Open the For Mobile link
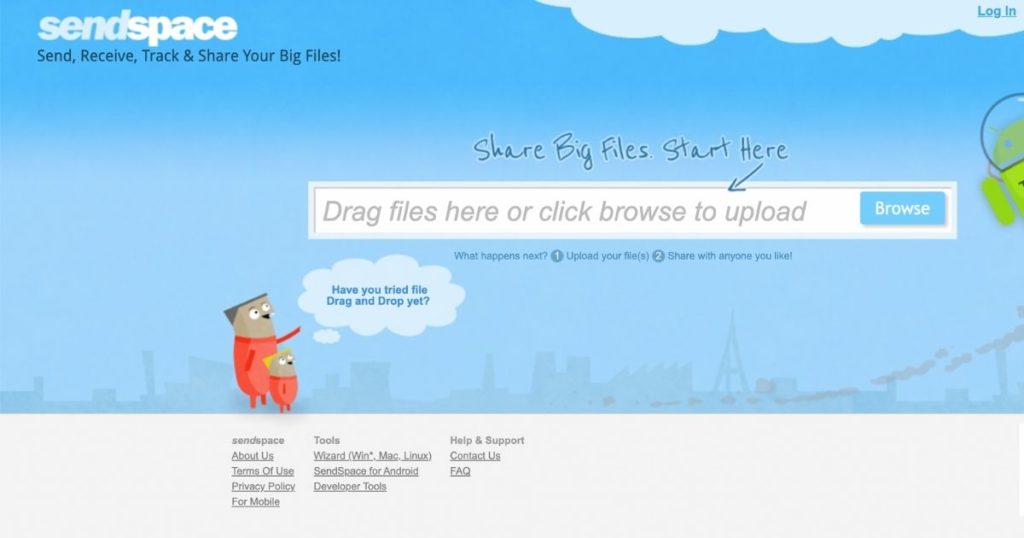The width and height of the screenshot is (1024, 538). pyautogui.click(x=255, y=501)
